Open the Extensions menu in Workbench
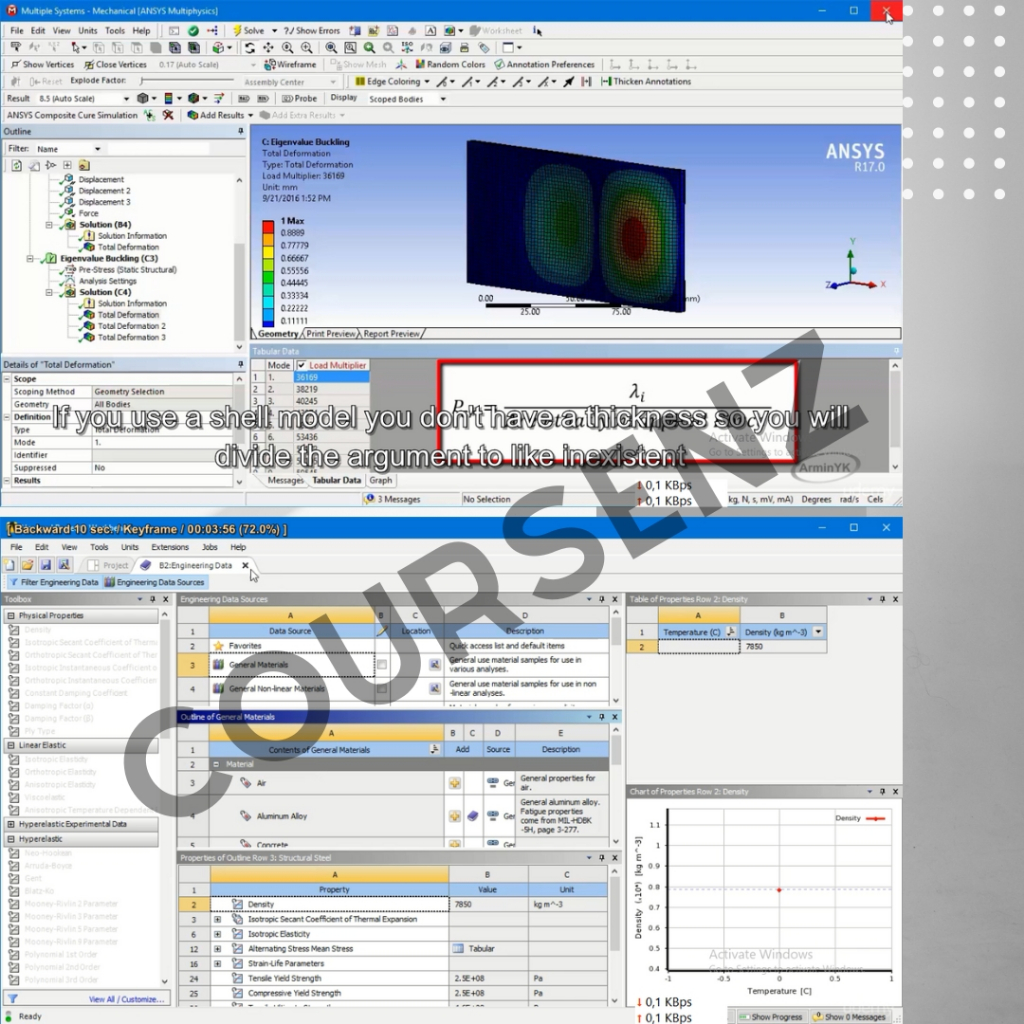This screenshot has height=1024, width=1024. tap(170, 547)
